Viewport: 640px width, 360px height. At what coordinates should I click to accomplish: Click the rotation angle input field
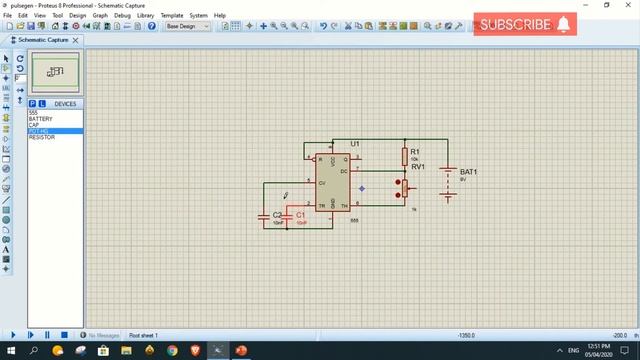[x=20, y=78]
